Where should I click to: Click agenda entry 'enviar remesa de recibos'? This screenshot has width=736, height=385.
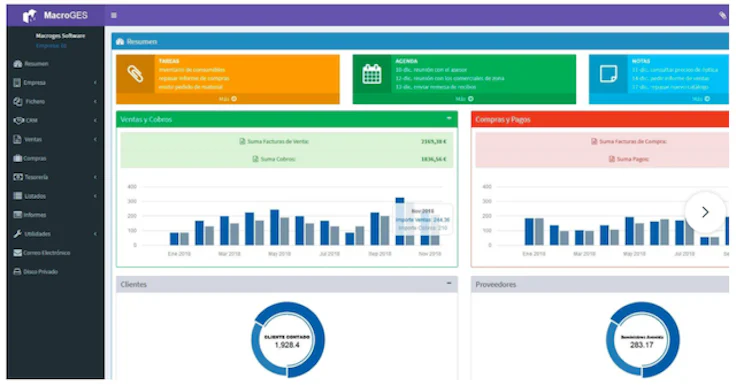[436, 87]
